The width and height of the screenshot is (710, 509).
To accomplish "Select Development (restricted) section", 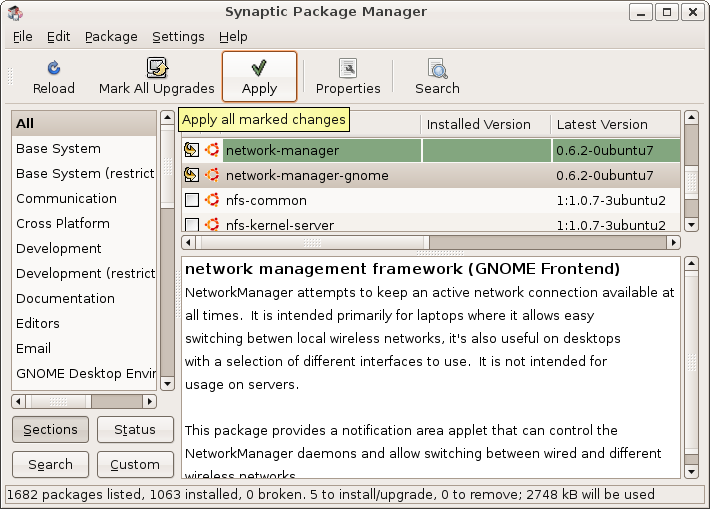I will coord(84,273).
